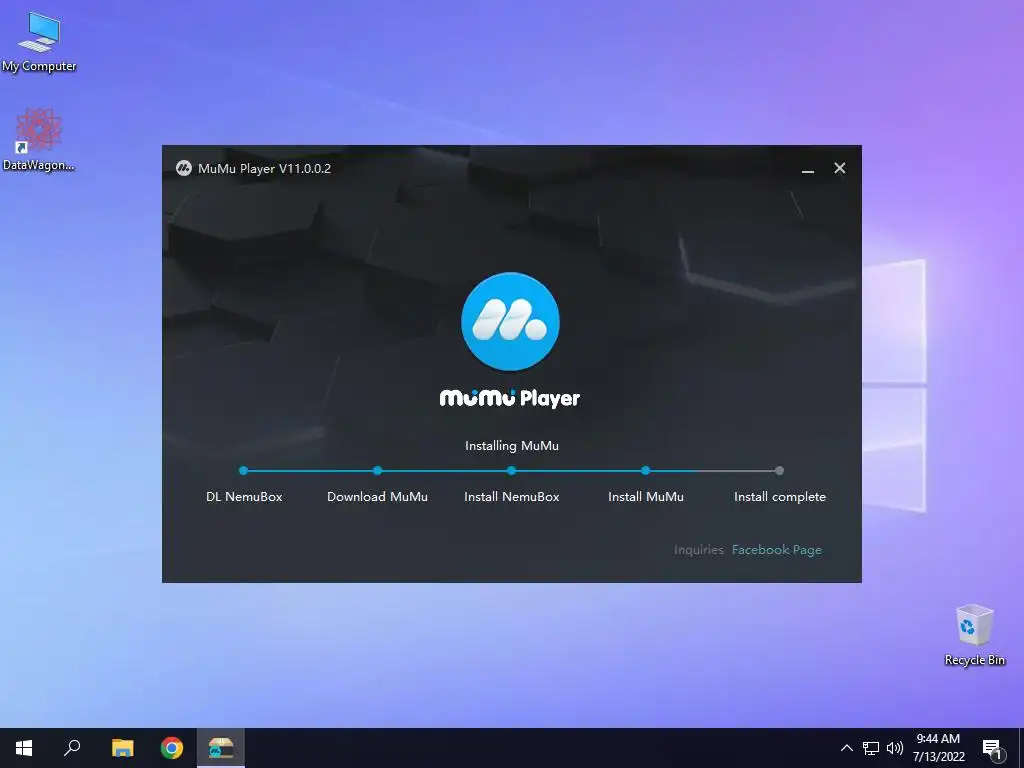This screenshot has width=1024, height=768.
Task: Launch Google Chrome from the taskbar
Action: [x=172, y=748]
